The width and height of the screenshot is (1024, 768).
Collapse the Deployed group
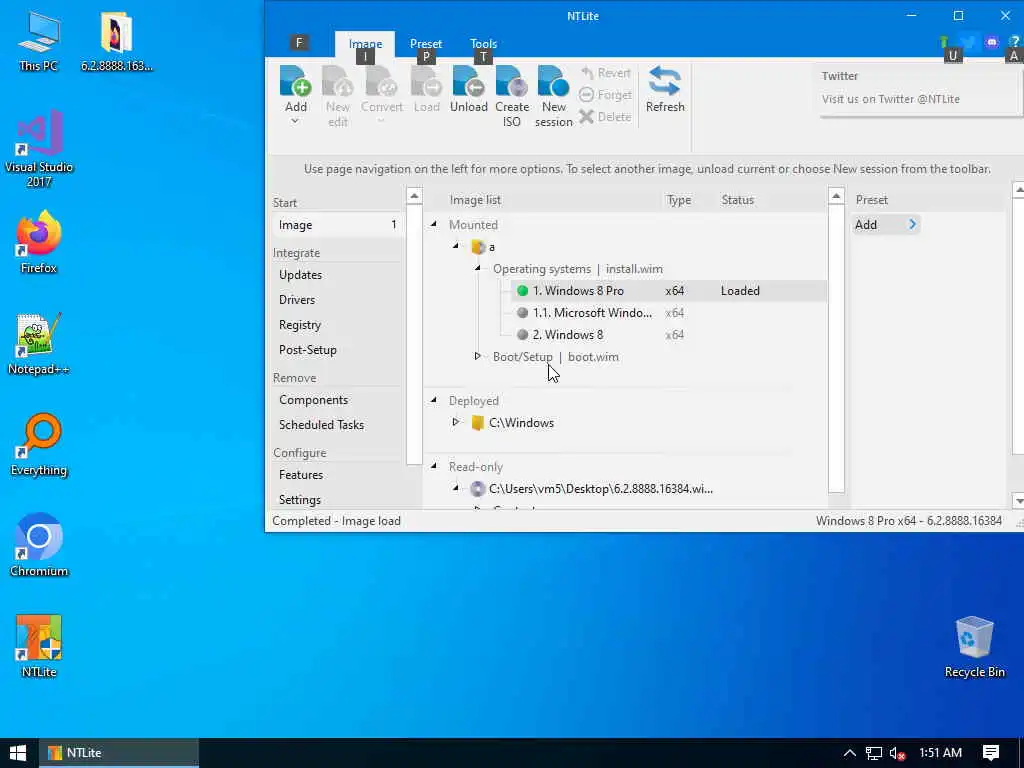coord(434,400)
